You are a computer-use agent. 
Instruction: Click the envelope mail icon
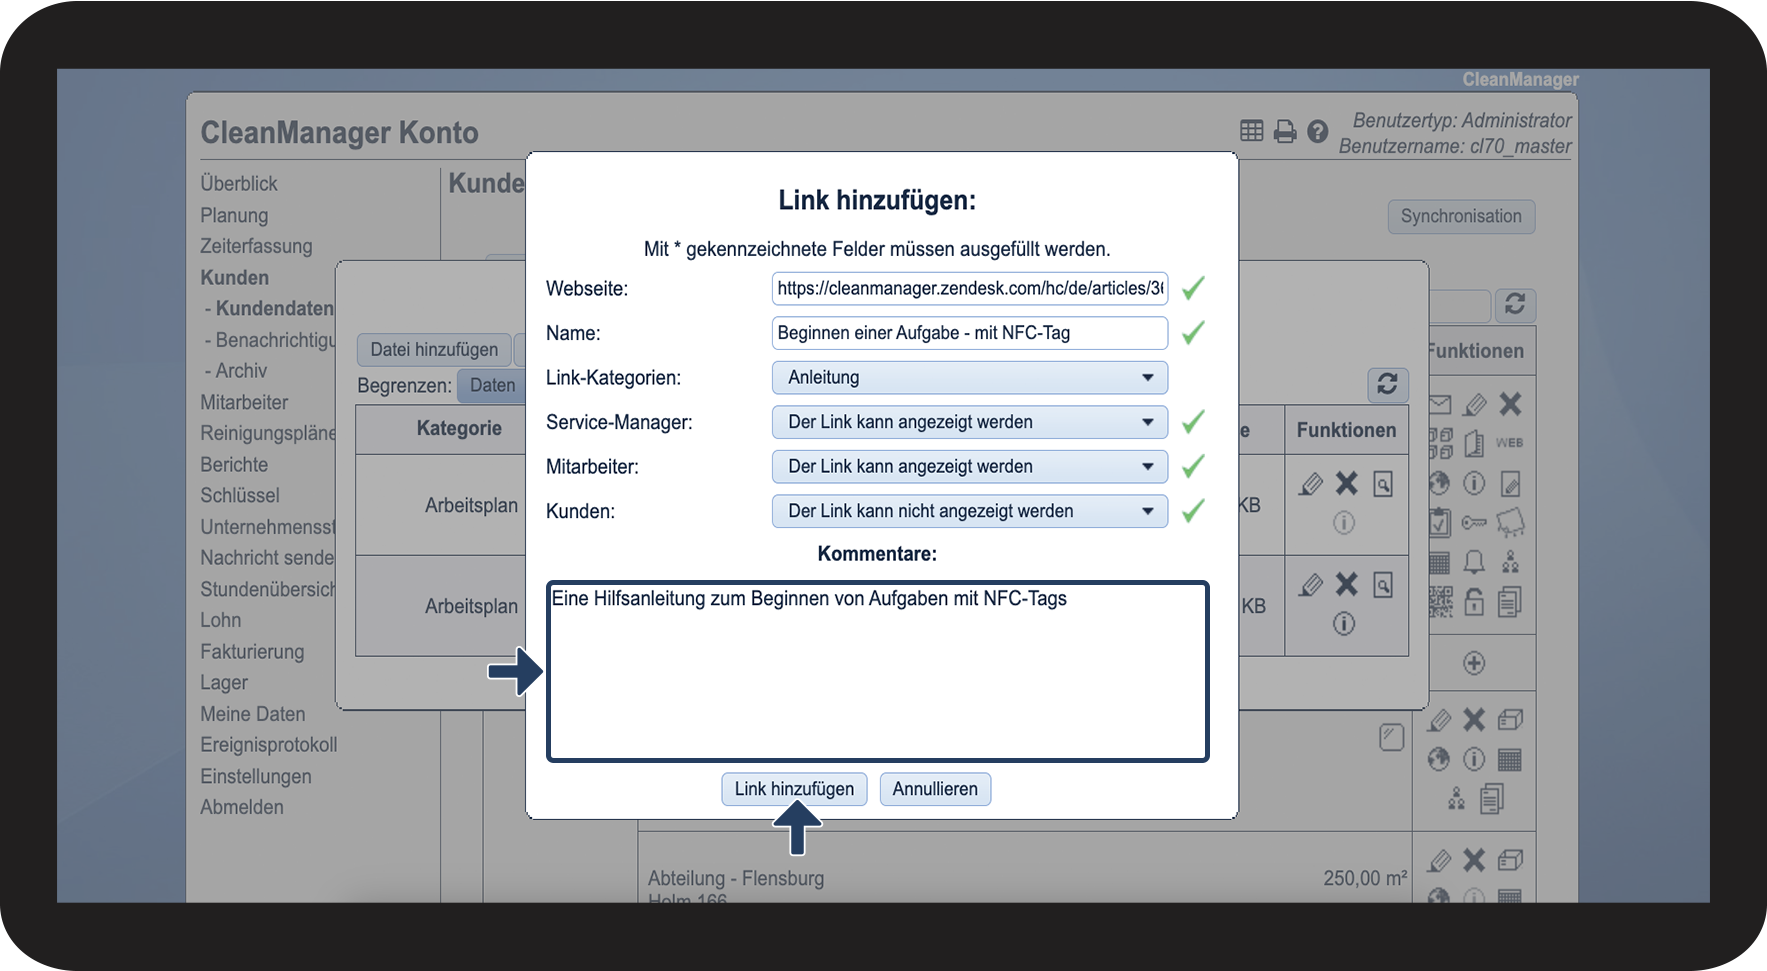click(1440, 405)
